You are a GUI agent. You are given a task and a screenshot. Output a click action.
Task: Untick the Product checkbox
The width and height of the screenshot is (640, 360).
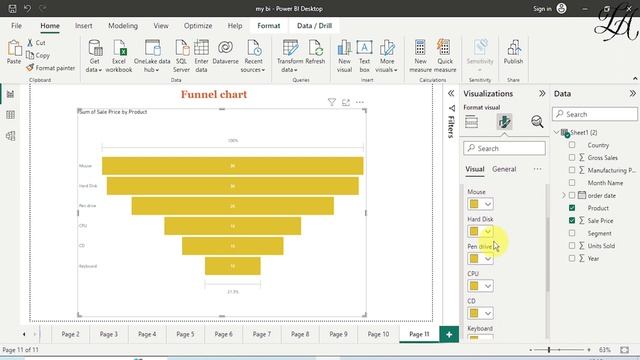click(572, 208)
